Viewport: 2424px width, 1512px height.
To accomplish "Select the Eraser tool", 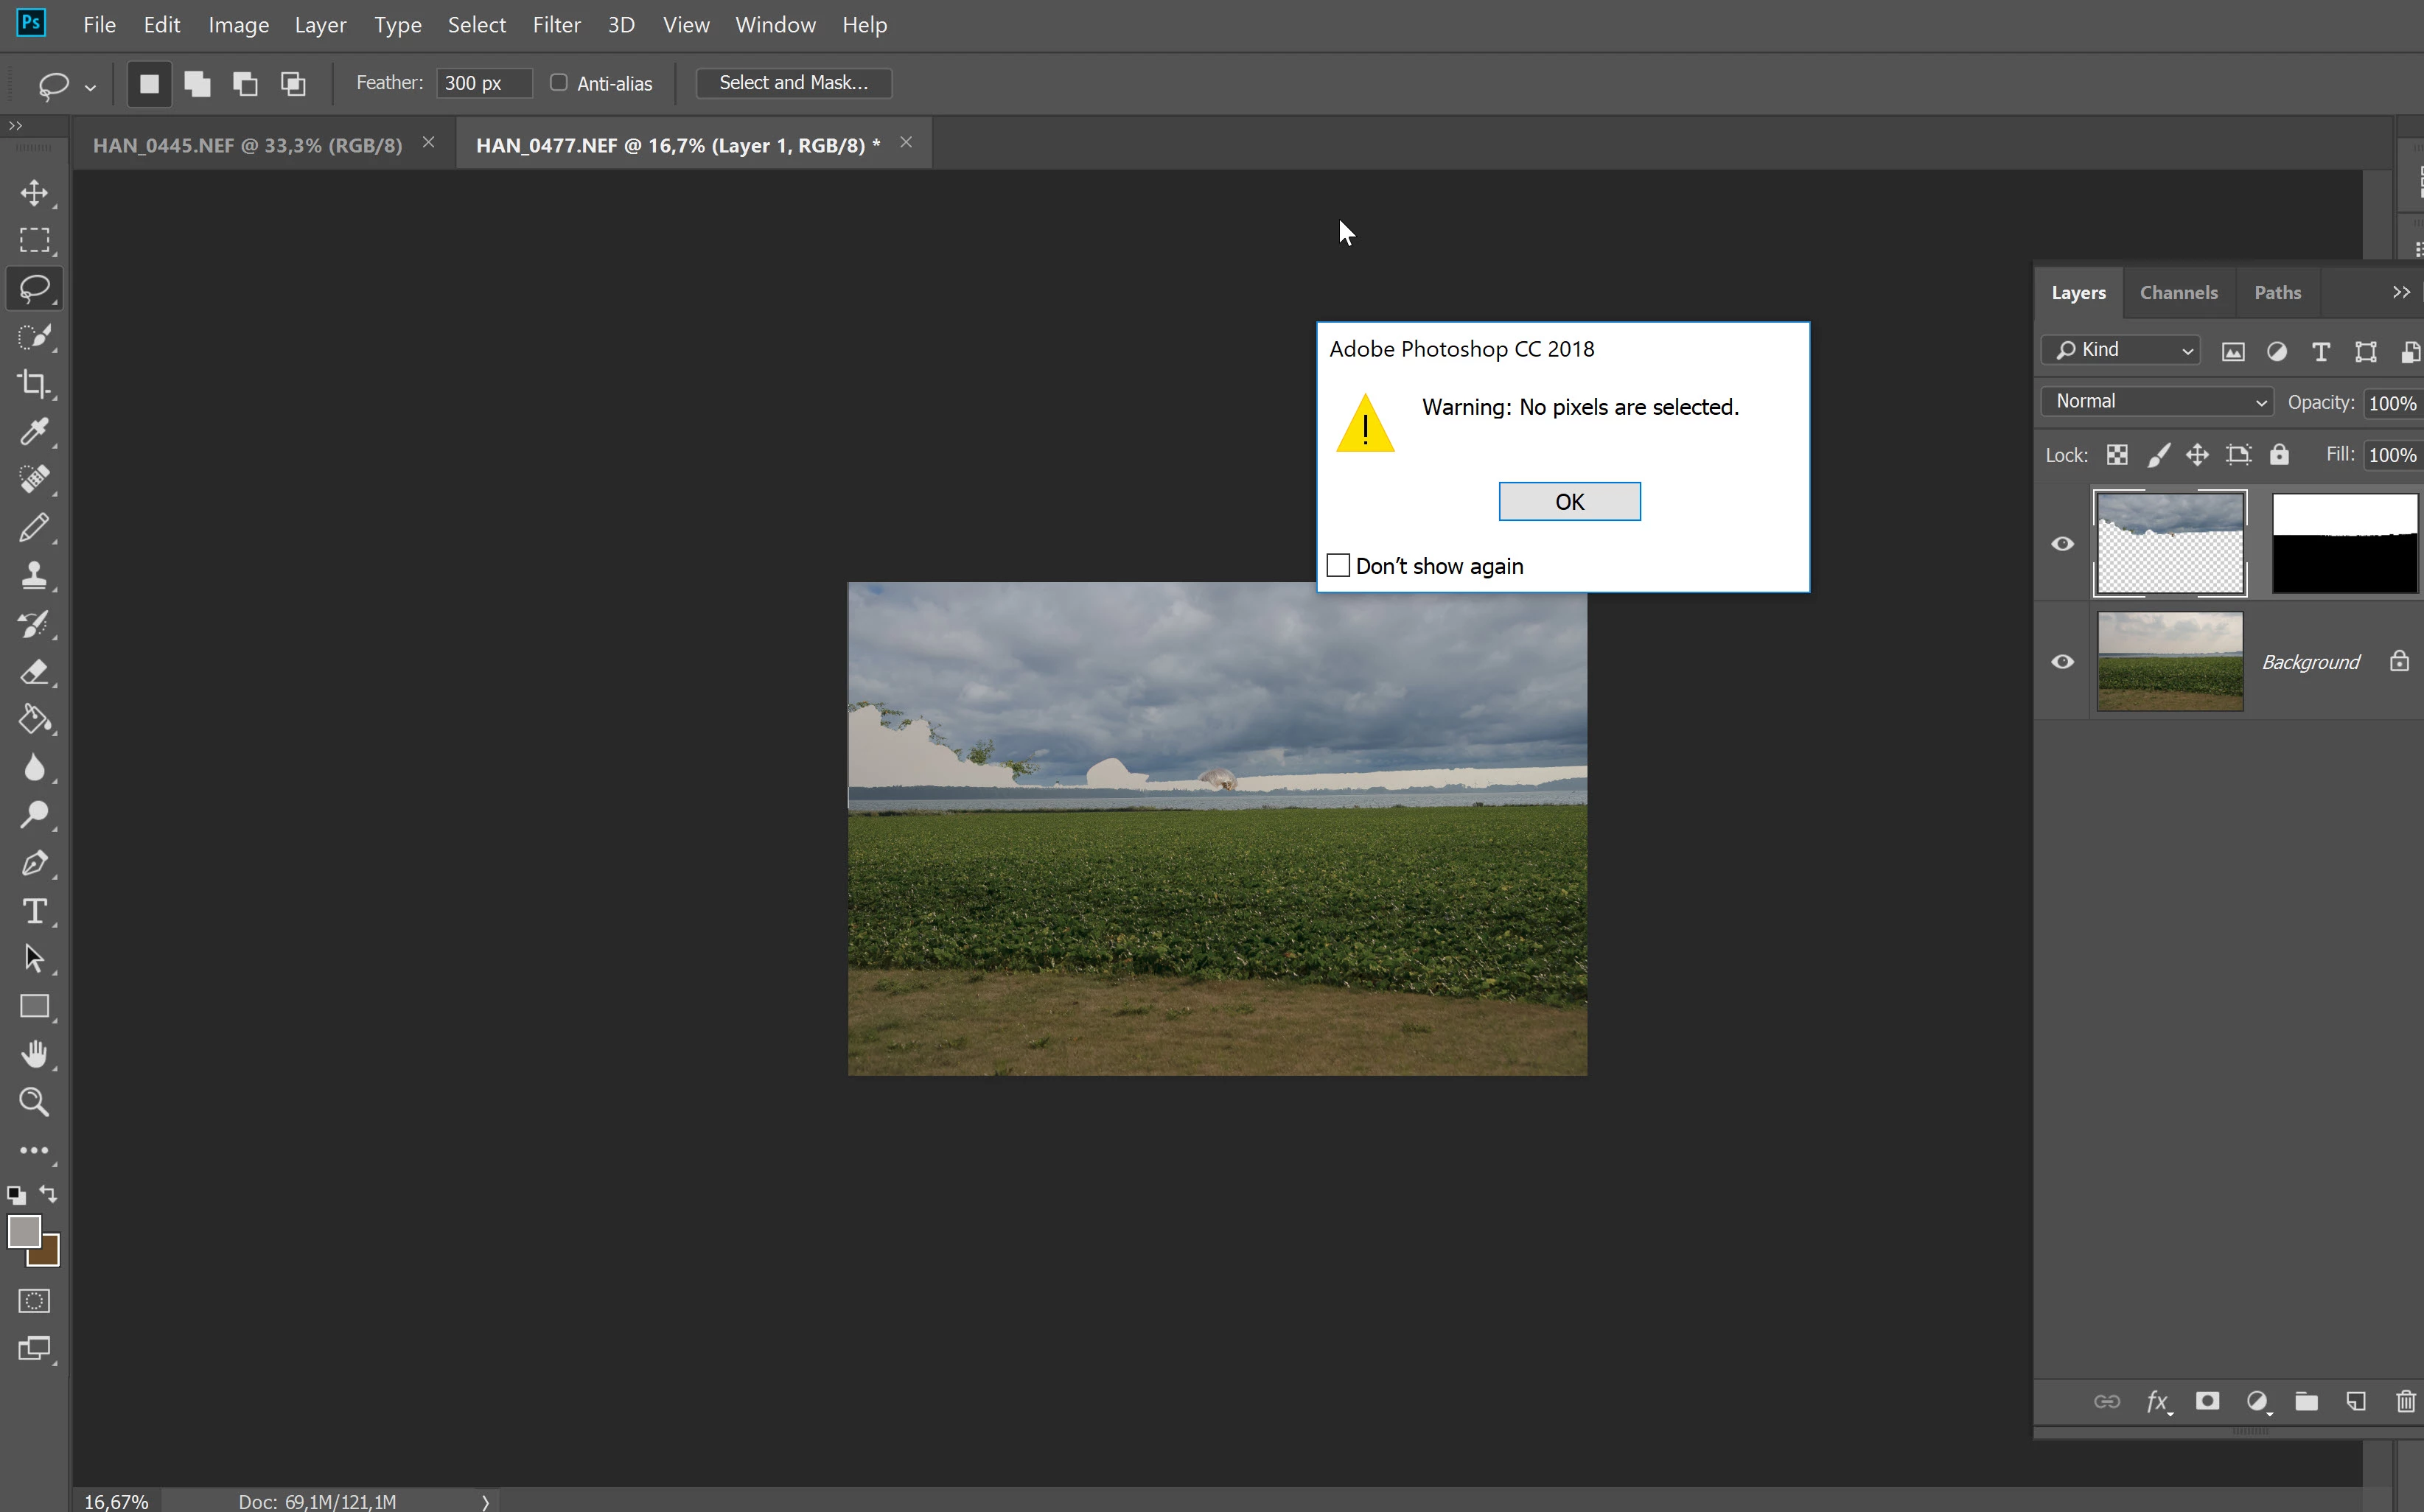I will click(x=34, y=671).
